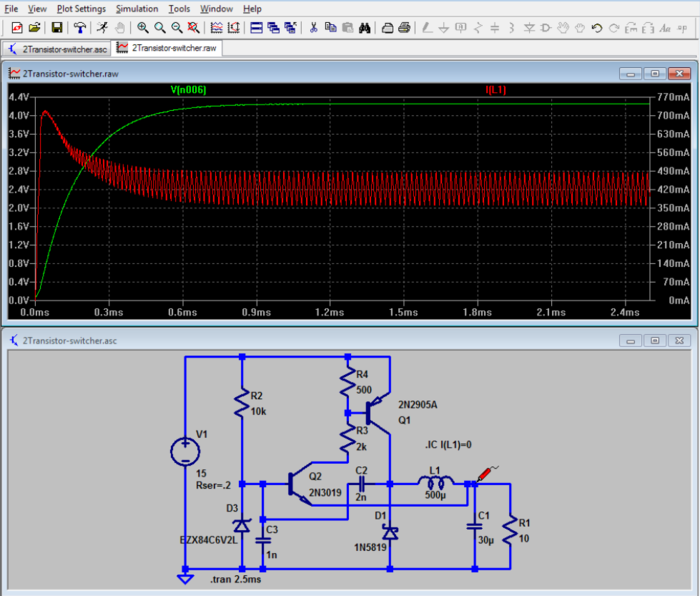Open a file with the folder icon
The height and width of the screenshot is (596, 700).
coord(35,28)
